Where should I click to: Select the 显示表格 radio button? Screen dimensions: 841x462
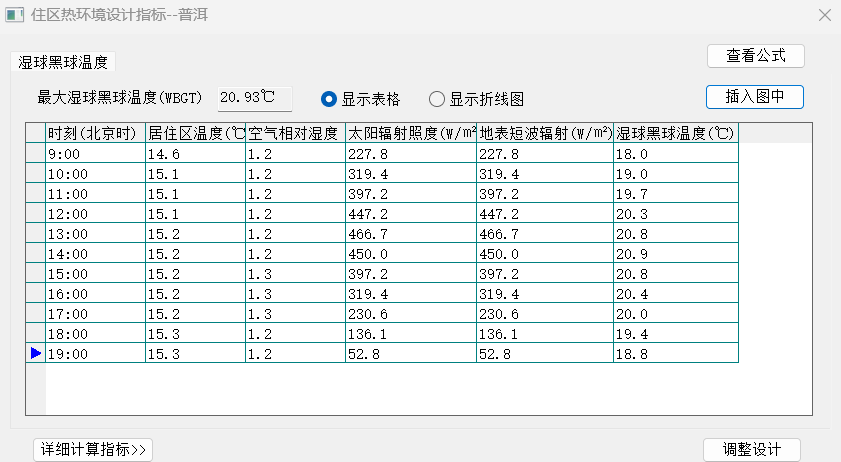328,99
